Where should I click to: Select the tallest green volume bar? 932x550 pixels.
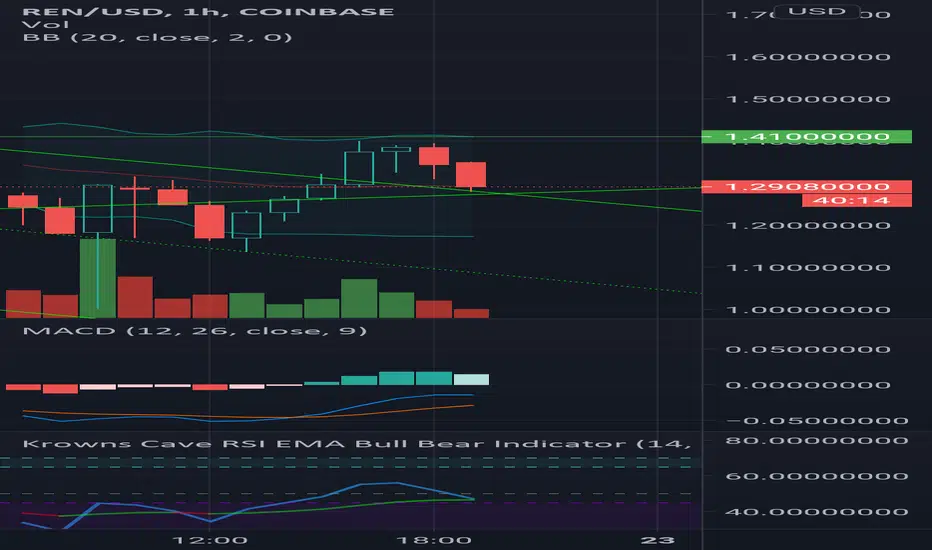point(97,278)
